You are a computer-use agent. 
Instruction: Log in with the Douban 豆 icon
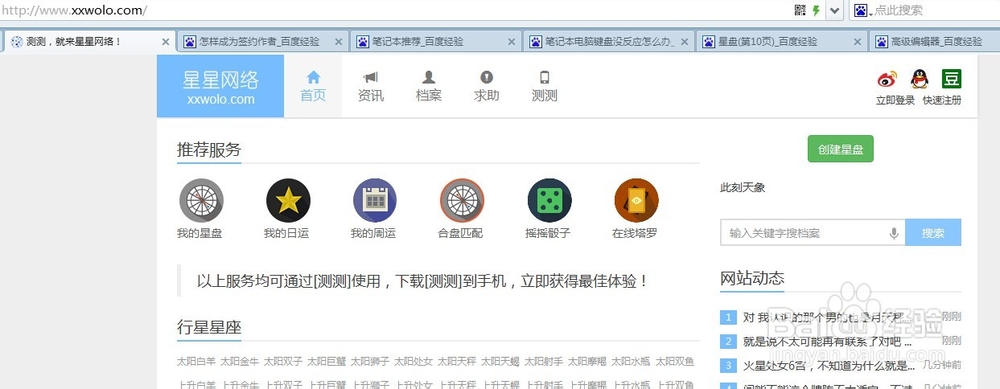click(x=952, y=79)
